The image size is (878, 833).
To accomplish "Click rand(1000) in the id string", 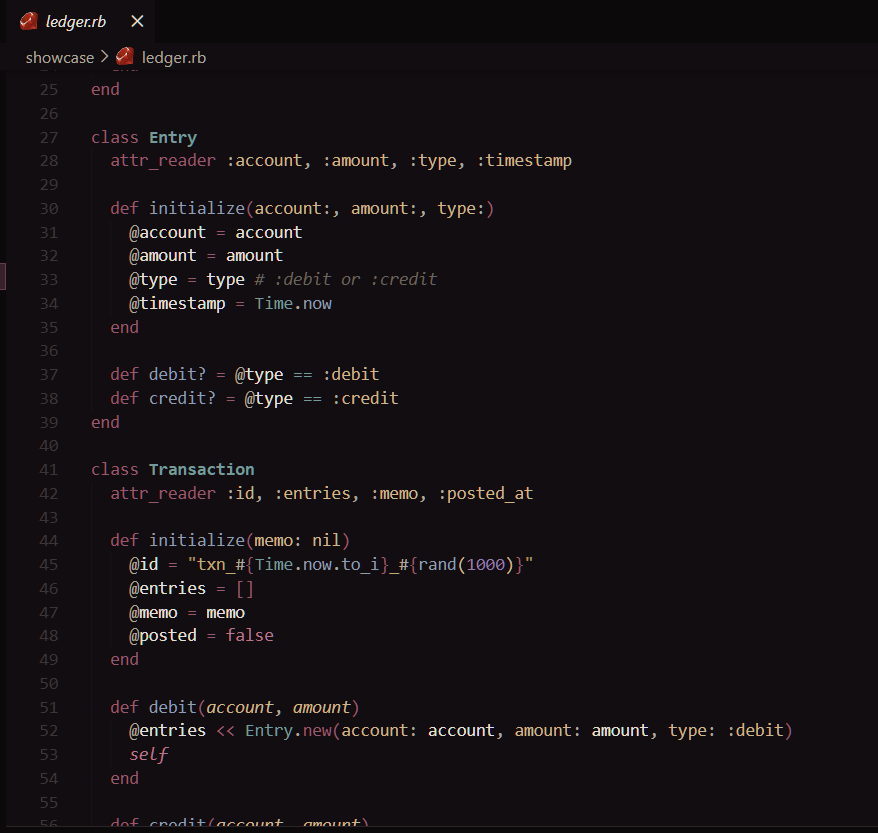I will point(466,564).
